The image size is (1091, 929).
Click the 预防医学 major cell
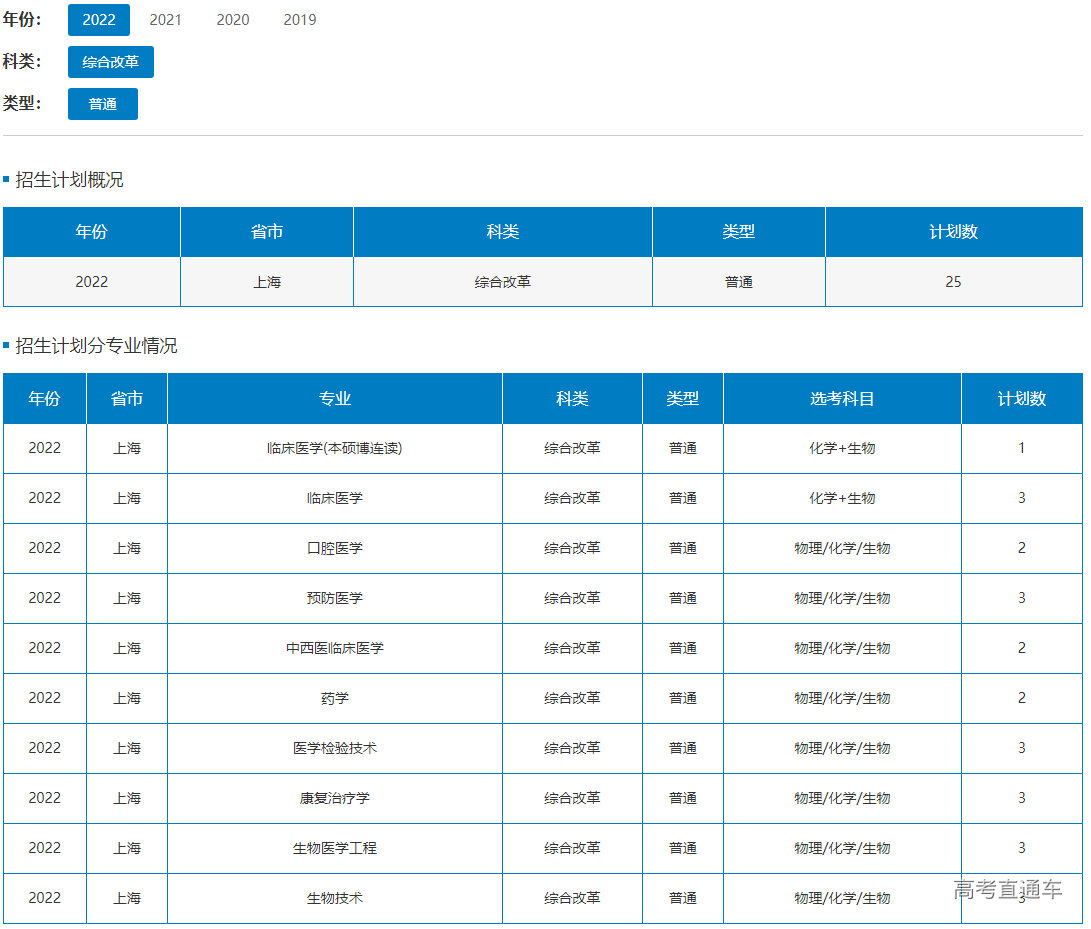pyautogui.click(x=335, y=599)
